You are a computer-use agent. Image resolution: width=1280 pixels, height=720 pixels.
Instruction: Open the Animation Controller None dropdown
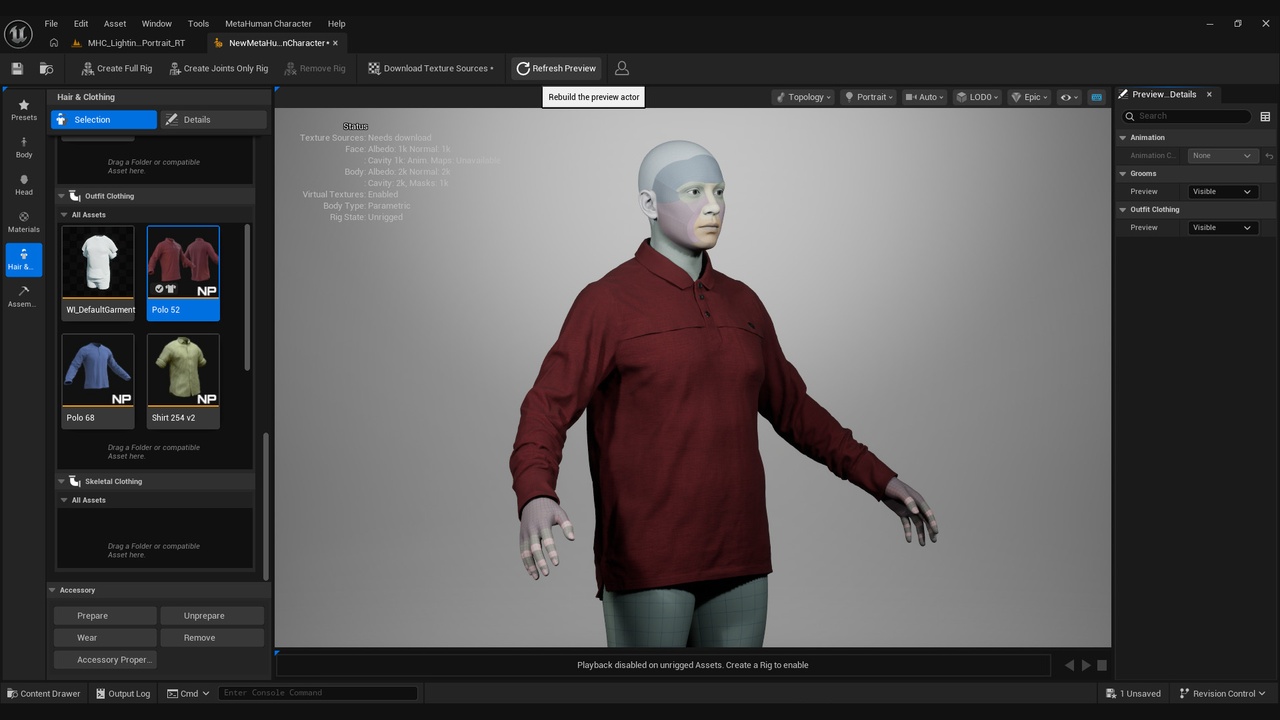coord(1222,156)
